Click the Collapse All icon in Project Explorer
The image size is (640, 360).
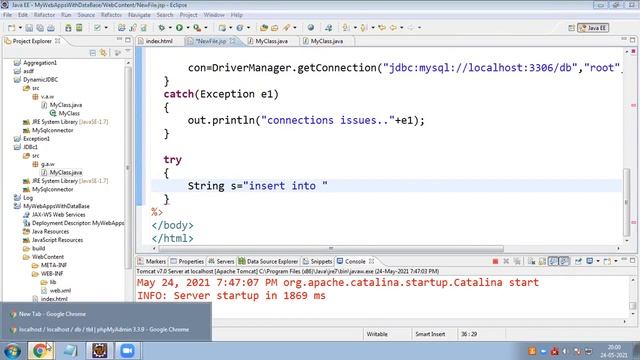point(93,53)
